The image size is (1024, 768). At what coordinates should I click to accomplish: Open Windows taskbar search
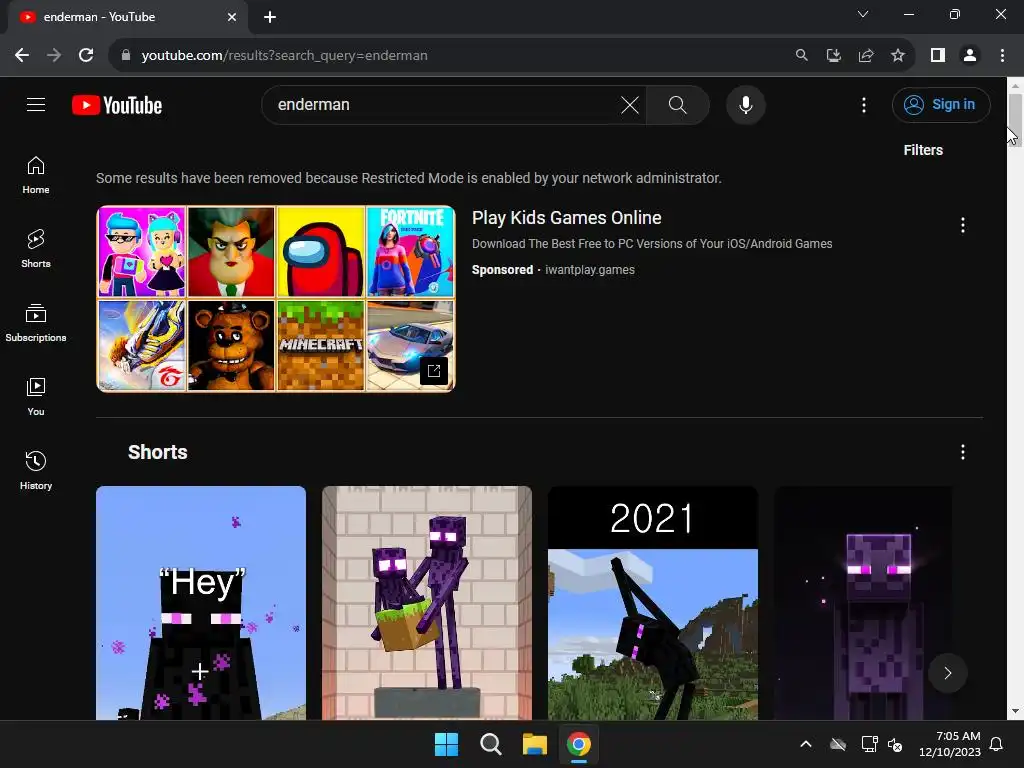coord(490,744)
